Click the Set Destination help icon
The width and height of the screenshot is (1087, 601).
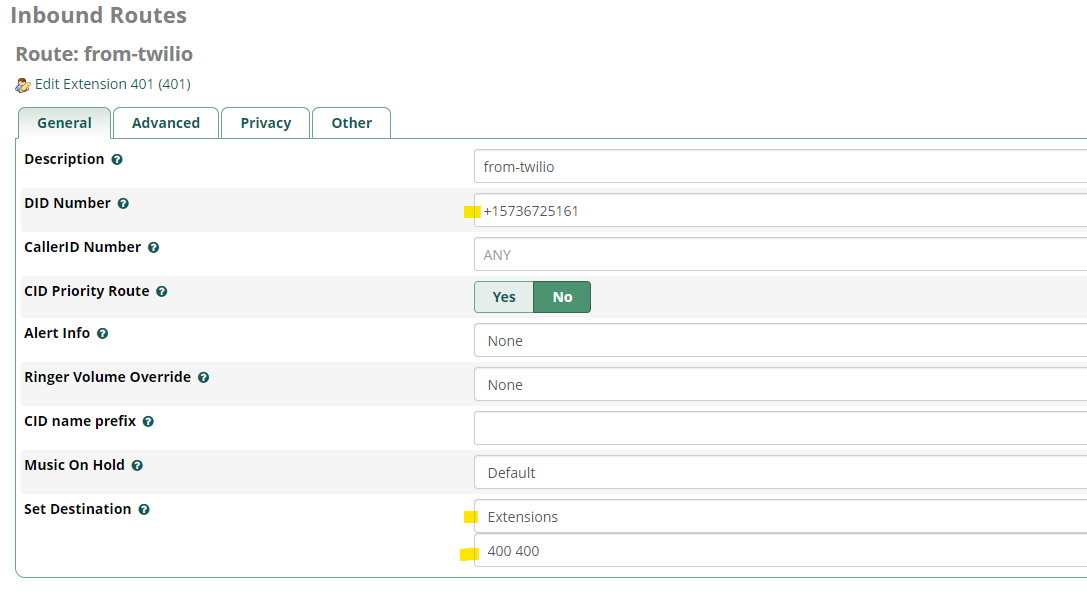(x=144, y=509)
